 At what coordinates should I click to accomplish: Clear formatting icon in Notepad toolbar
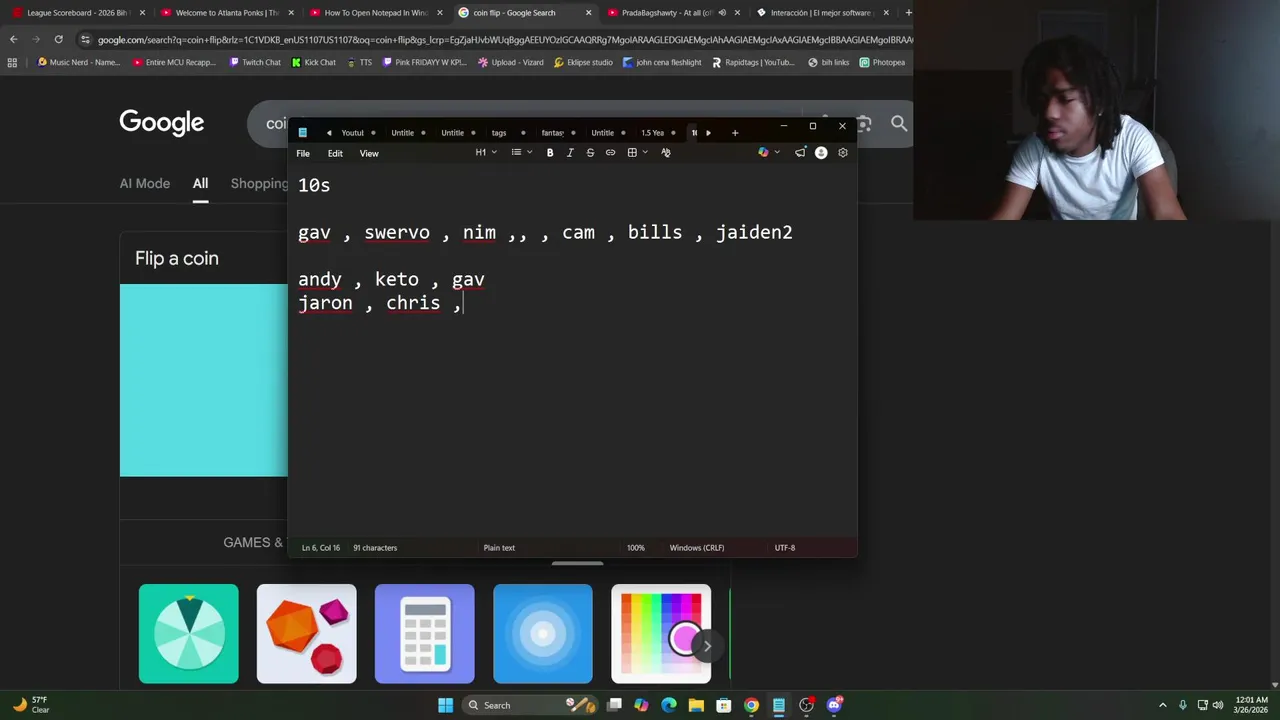pyautogui.click(x=666, y=153)
